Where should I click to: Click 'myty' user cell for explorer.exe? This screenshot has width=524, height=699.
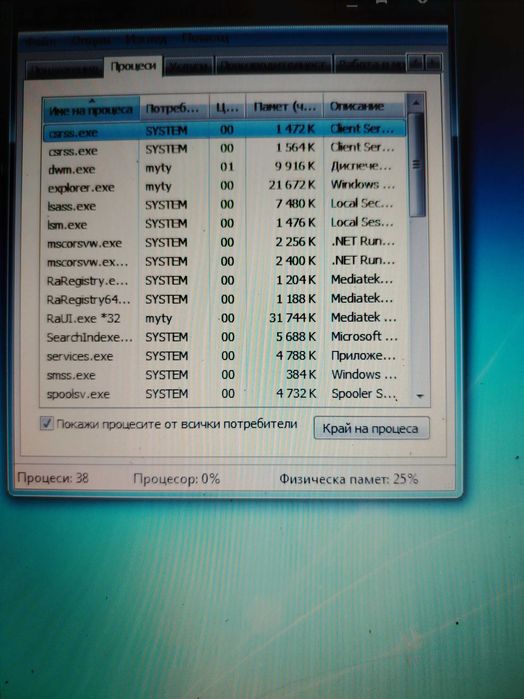[158, 186]
